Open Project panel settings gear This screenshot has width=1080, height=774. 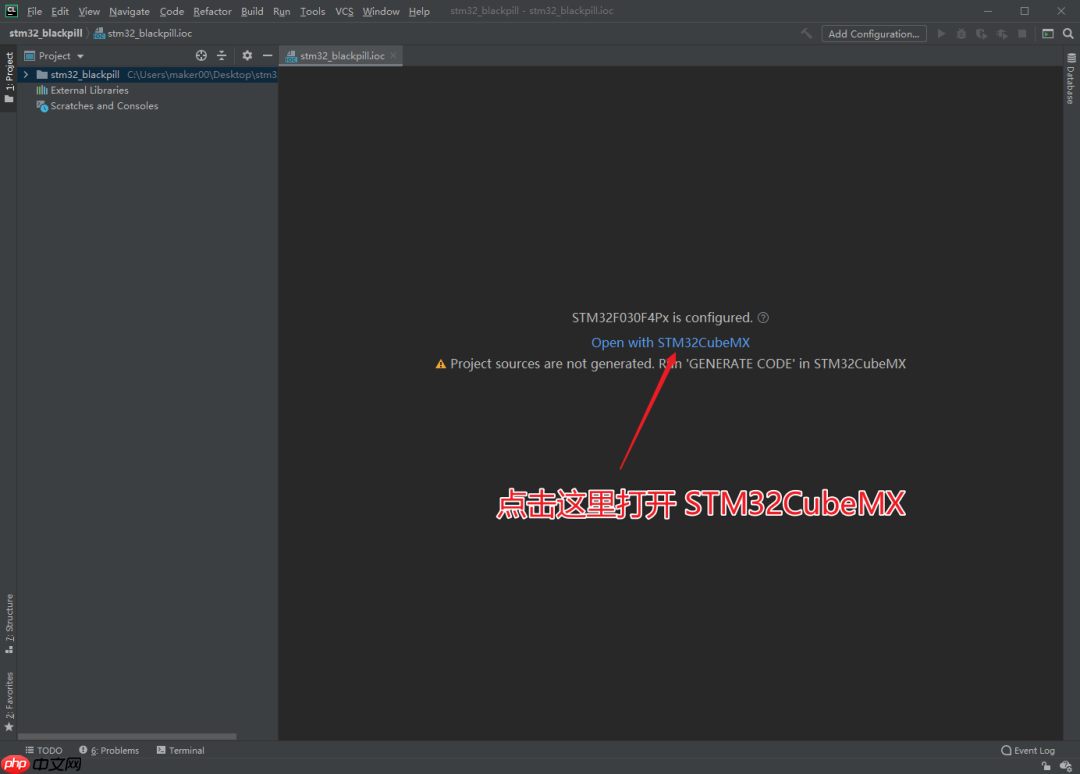tap(247, 56)
